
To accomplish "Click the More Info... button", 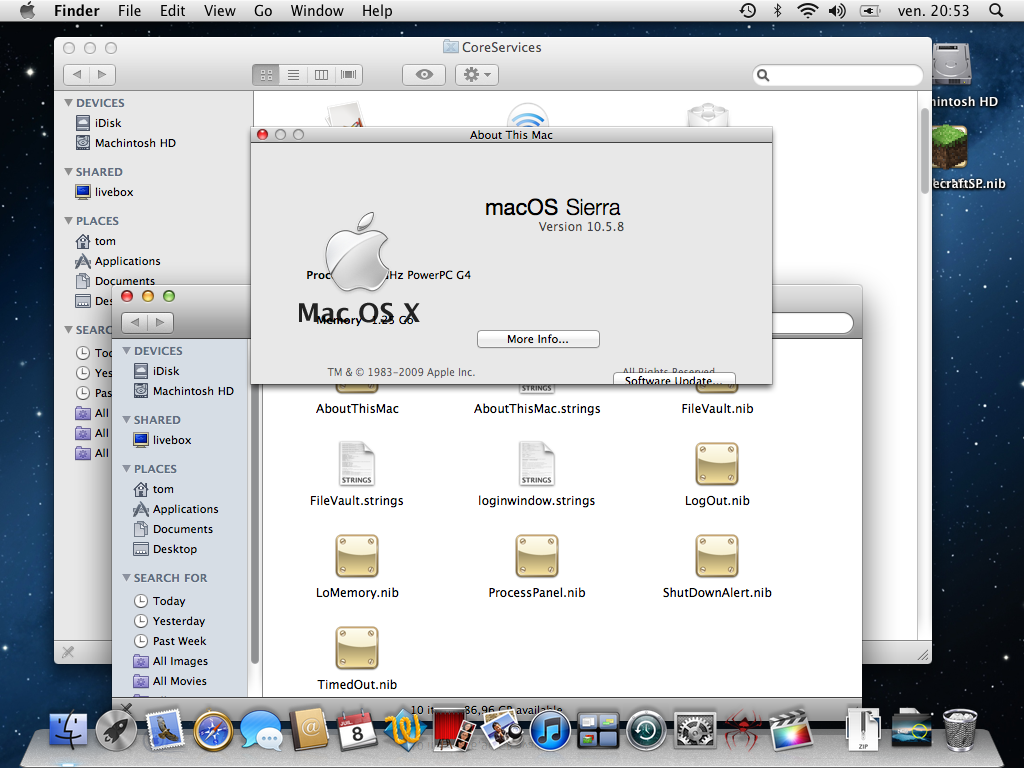I will click(538, 339).
